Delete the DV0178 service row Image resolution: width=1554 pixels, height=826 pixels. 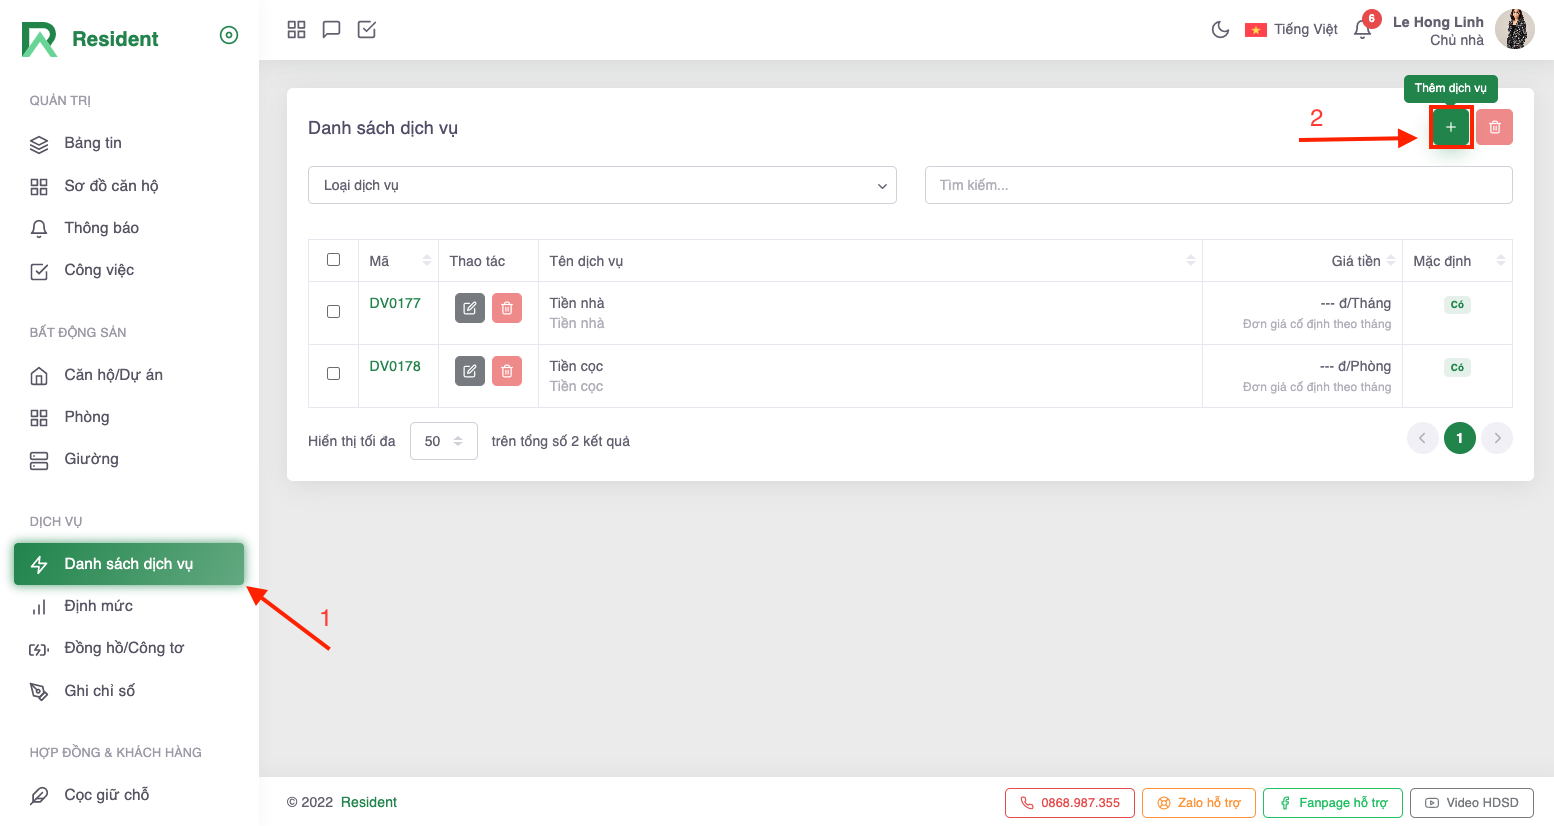pos(507,371)
